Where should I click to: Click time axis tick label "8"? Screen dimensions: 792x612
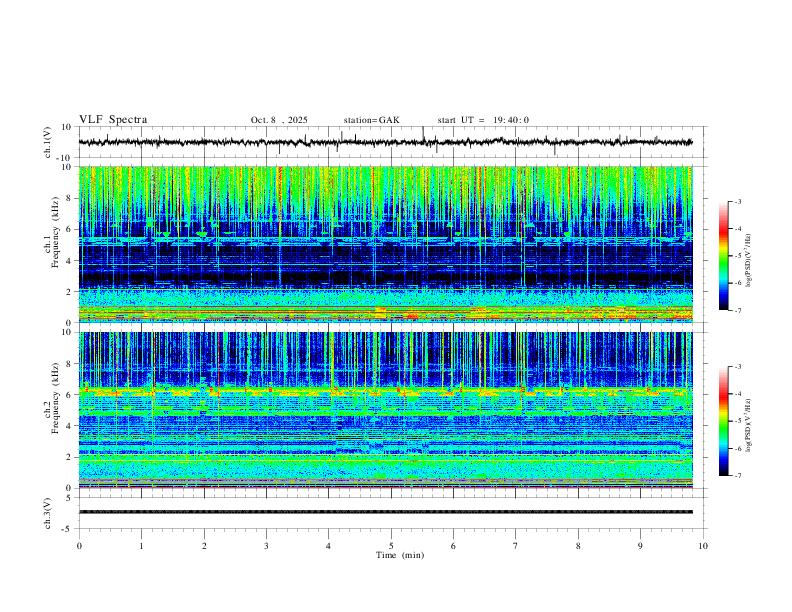click(x=578, y=546)
